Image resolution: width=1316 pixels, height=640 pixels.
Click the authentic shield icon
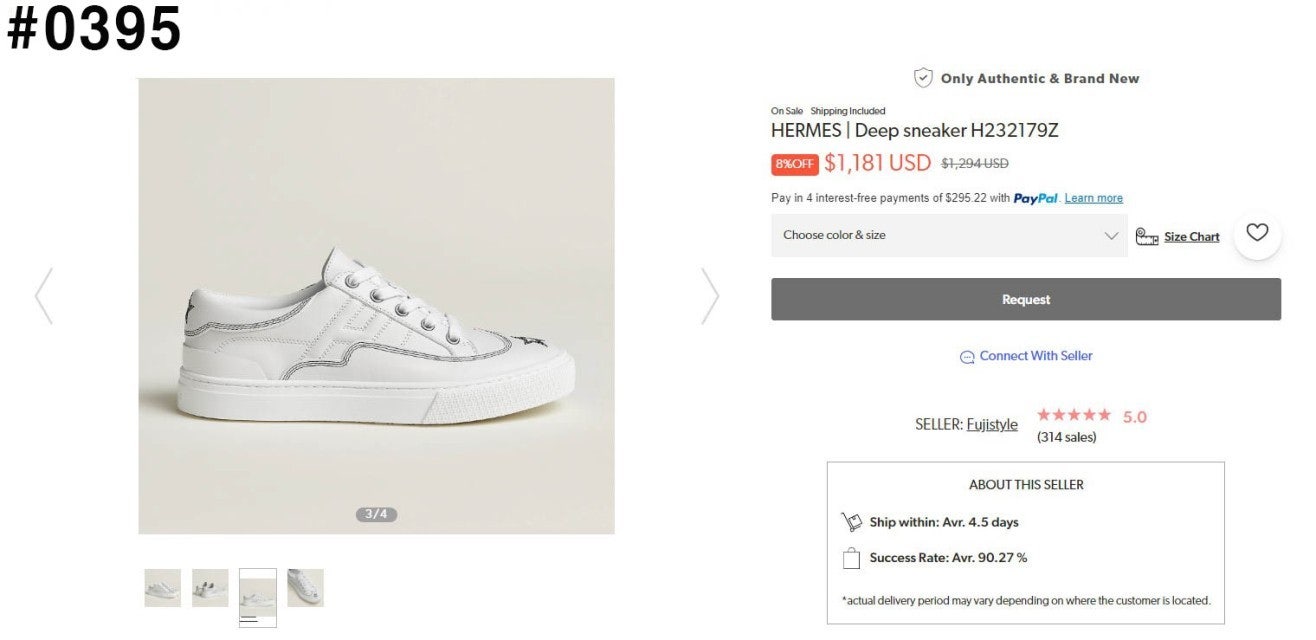click(x=923, y=78)
